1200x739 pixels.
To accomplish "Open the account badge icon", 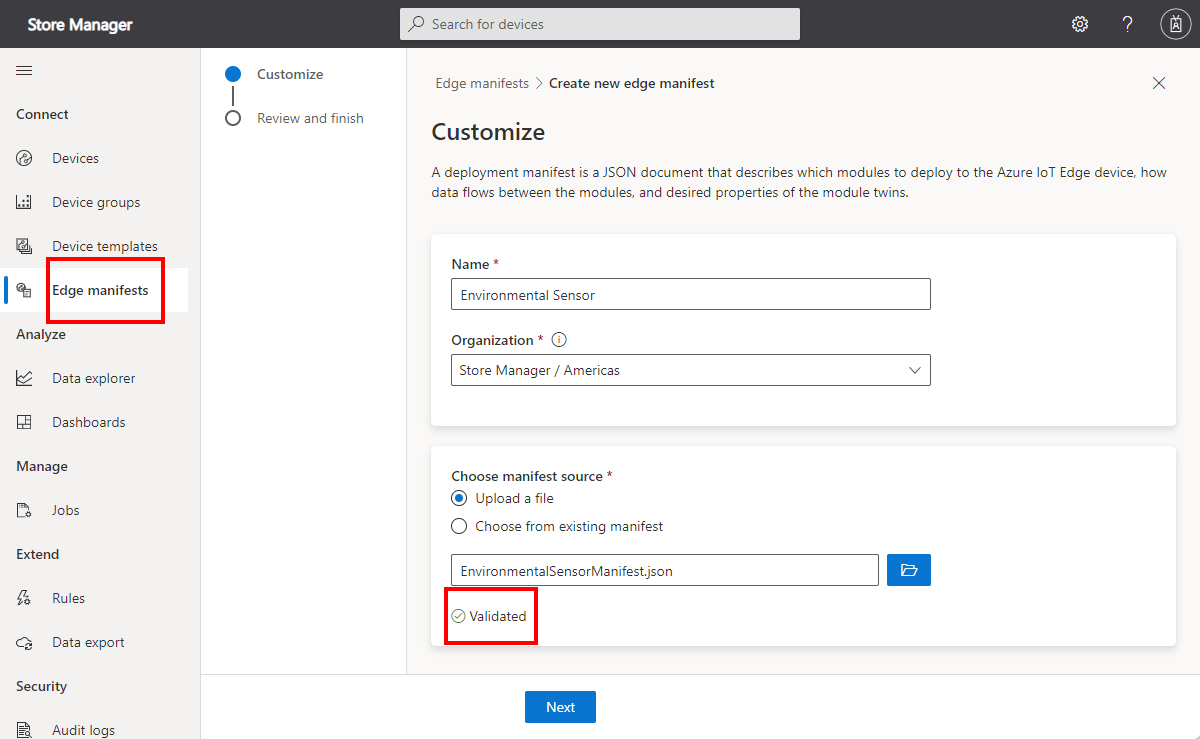I will 1175,23.
